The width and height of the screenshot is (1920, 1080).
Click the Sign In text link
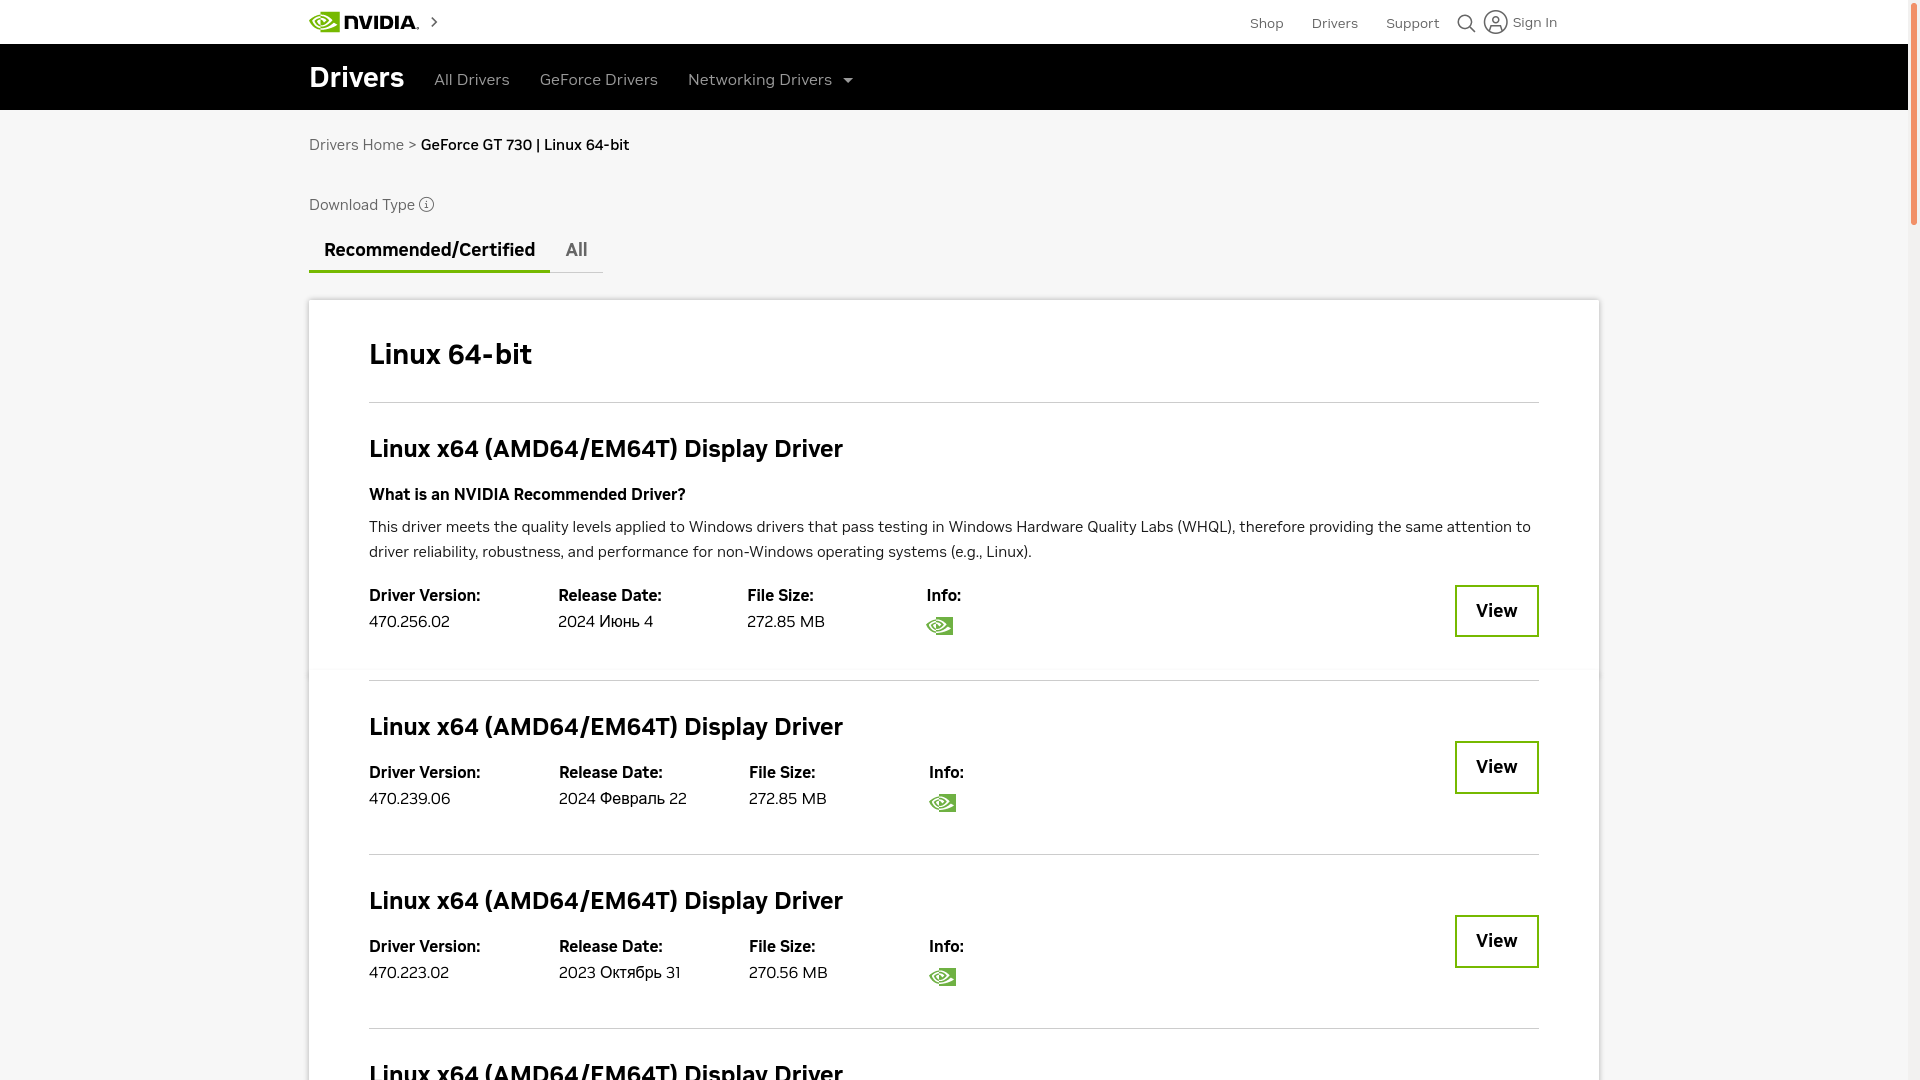click(1534, 22)
